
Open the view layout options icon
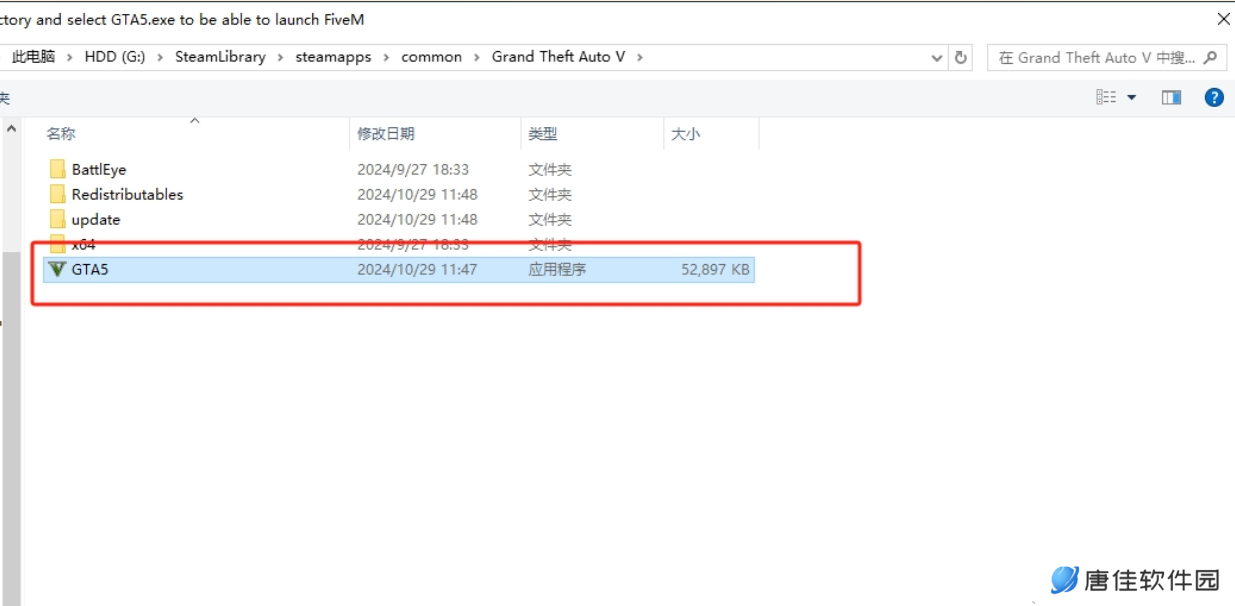coord(1106,97)
